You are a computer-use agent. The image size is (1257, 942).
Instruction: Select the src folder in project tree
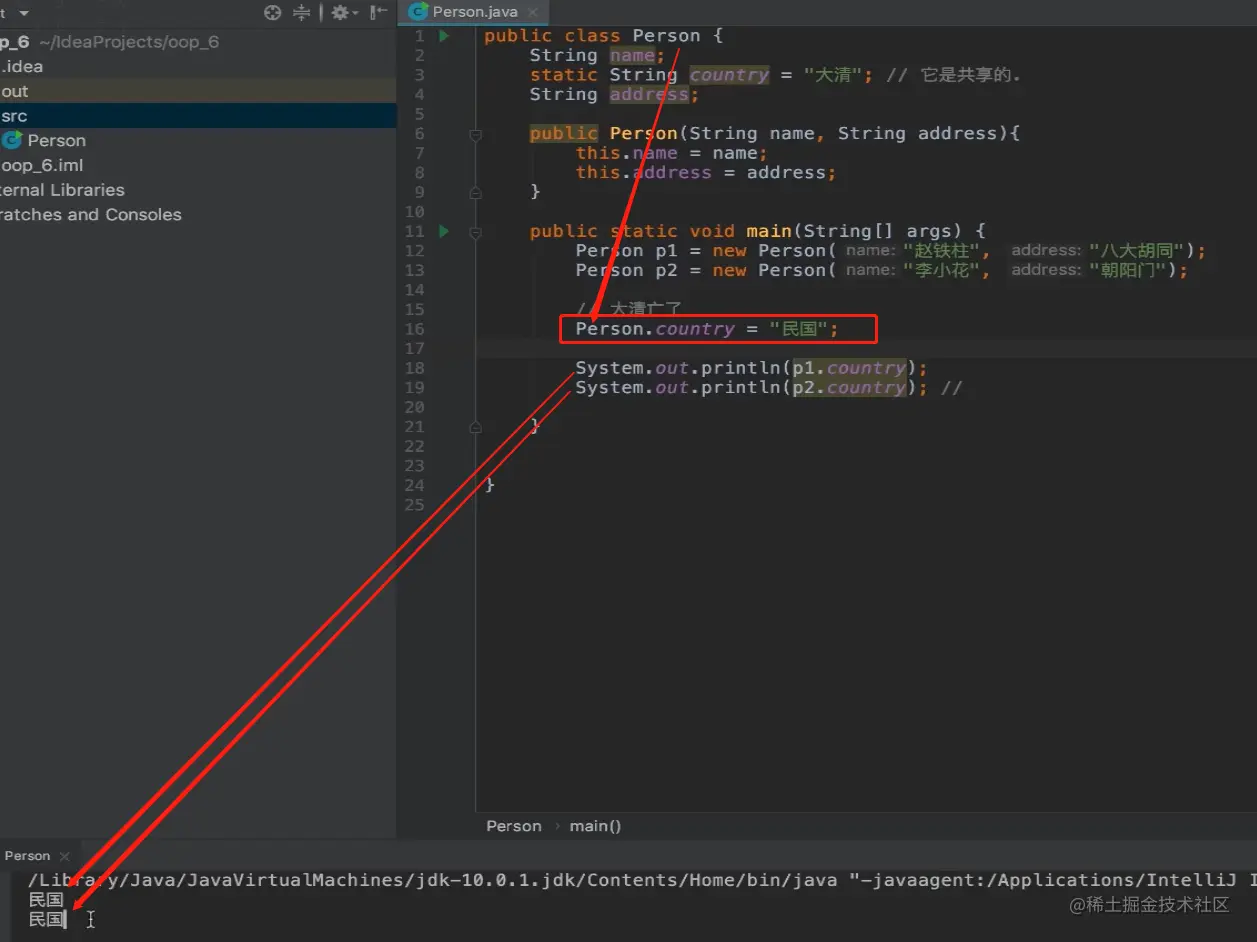click(x=198, y=116)
